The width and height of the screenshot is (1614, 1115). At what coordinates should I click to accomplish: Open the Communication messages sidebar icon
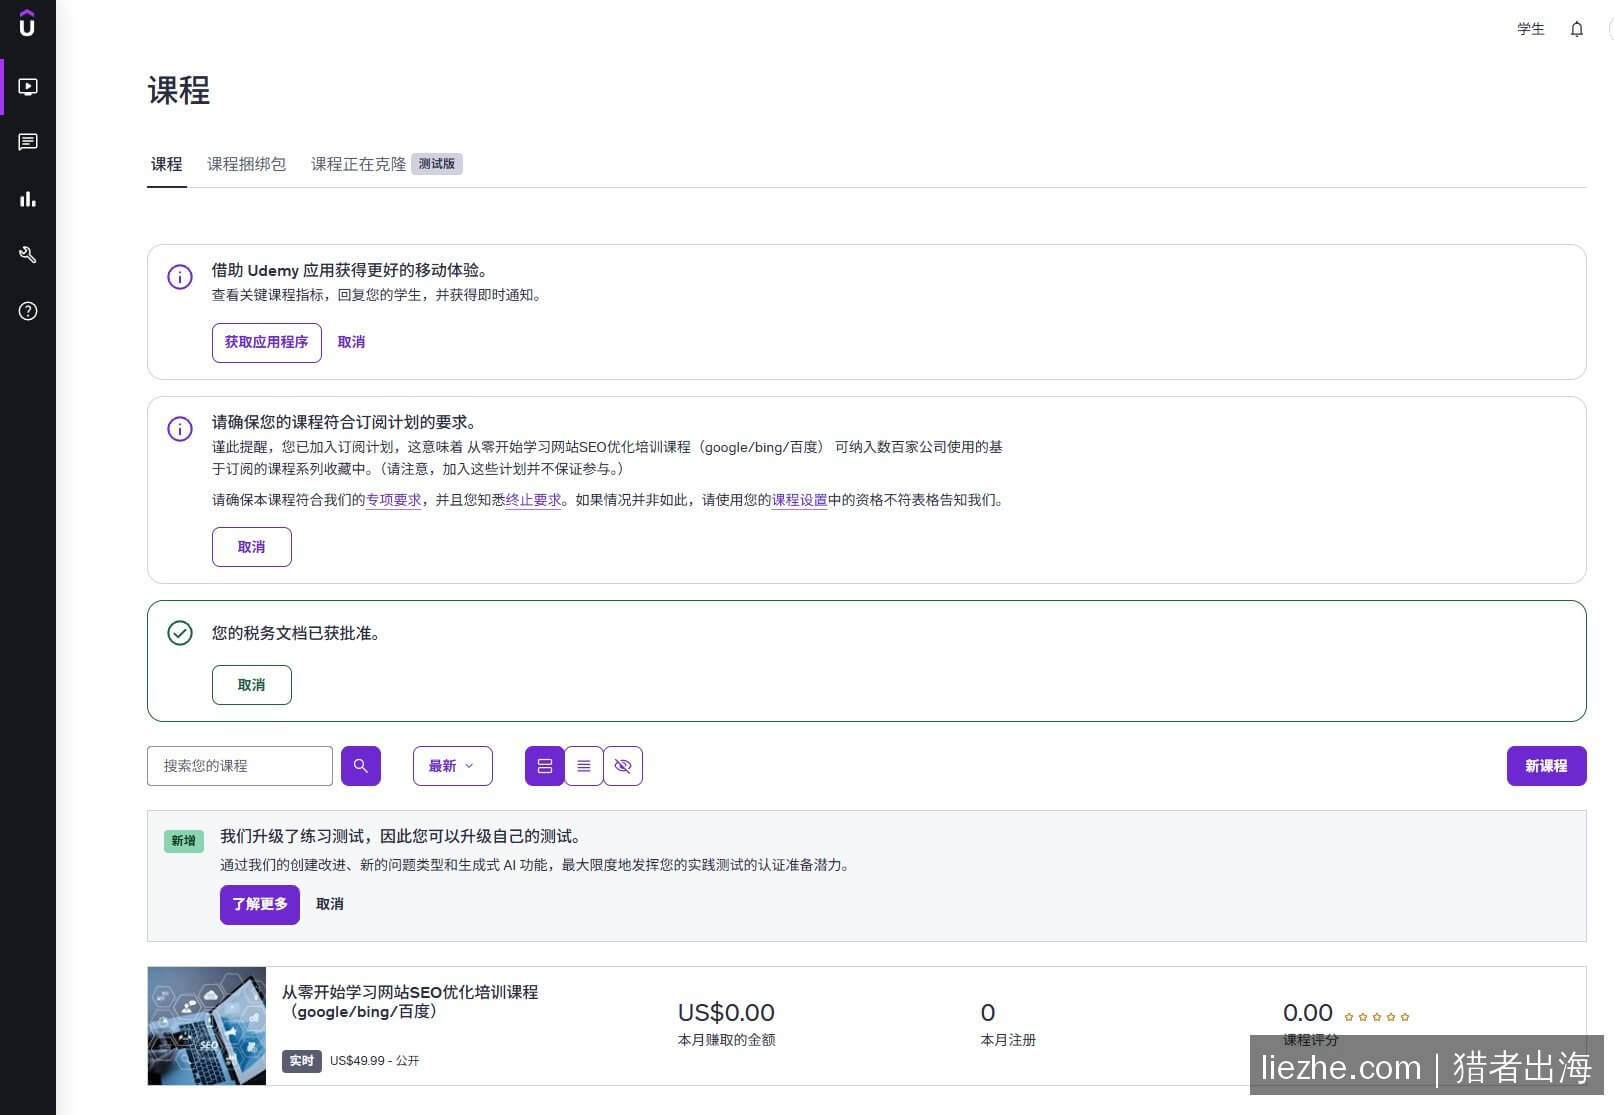[x=28, y=142]
